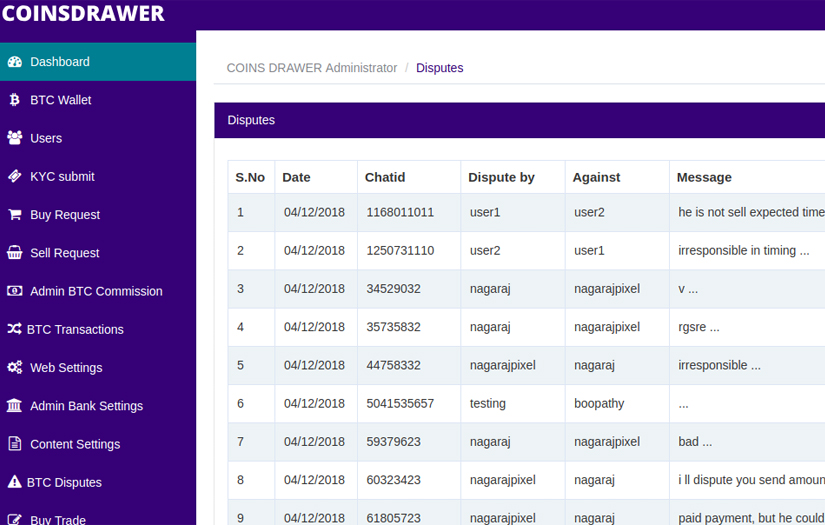Click the warning triangle icon for BTC Disputes
825x525 pixels.
[x=14, y=482]
